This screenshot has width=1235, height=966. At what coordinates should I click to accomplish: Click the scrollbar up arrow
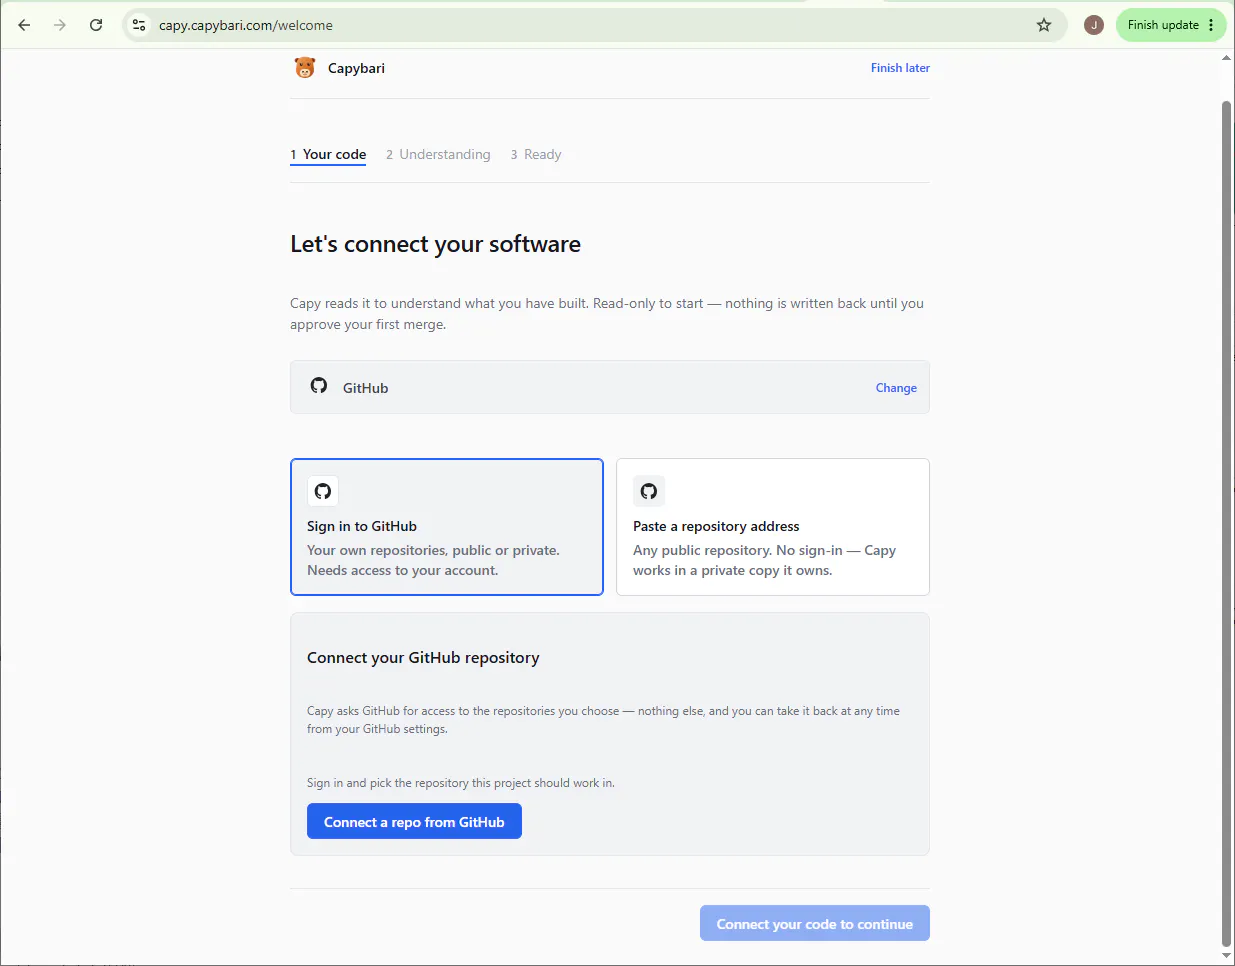coord(1227,58)
